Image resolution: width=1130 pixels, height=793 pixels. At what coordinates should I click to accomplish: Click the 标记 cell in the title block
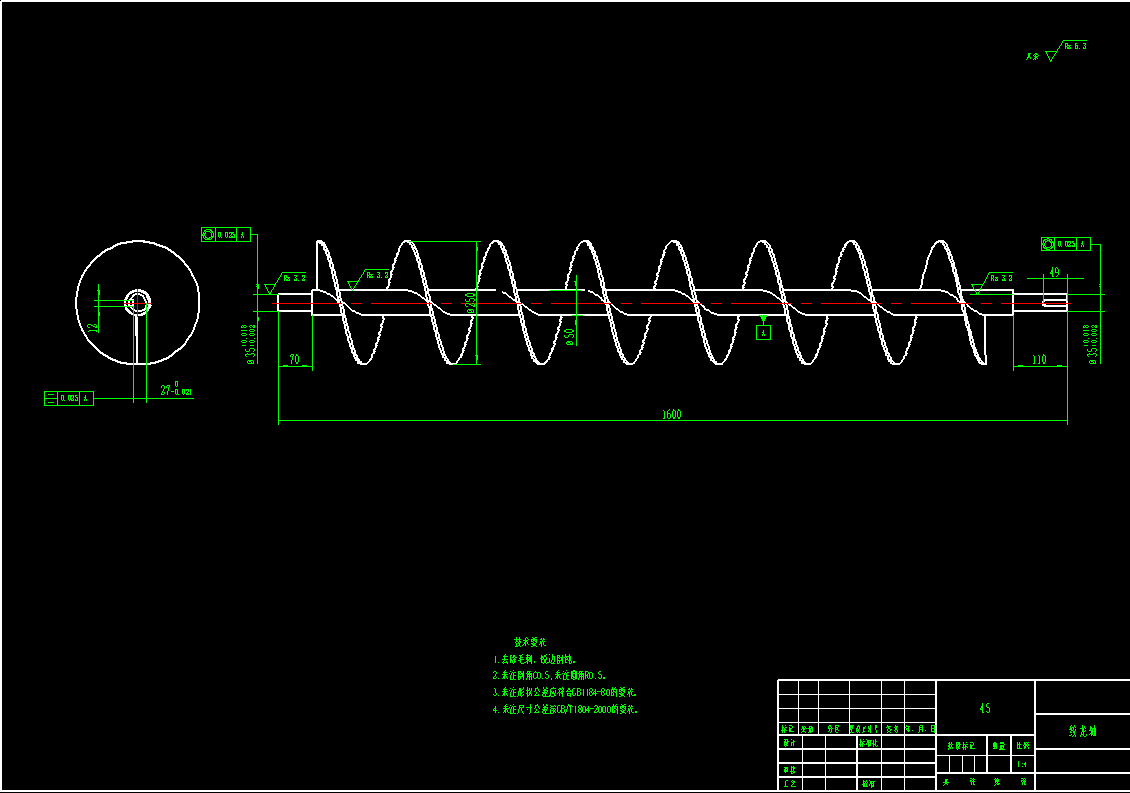click(788, 729)
